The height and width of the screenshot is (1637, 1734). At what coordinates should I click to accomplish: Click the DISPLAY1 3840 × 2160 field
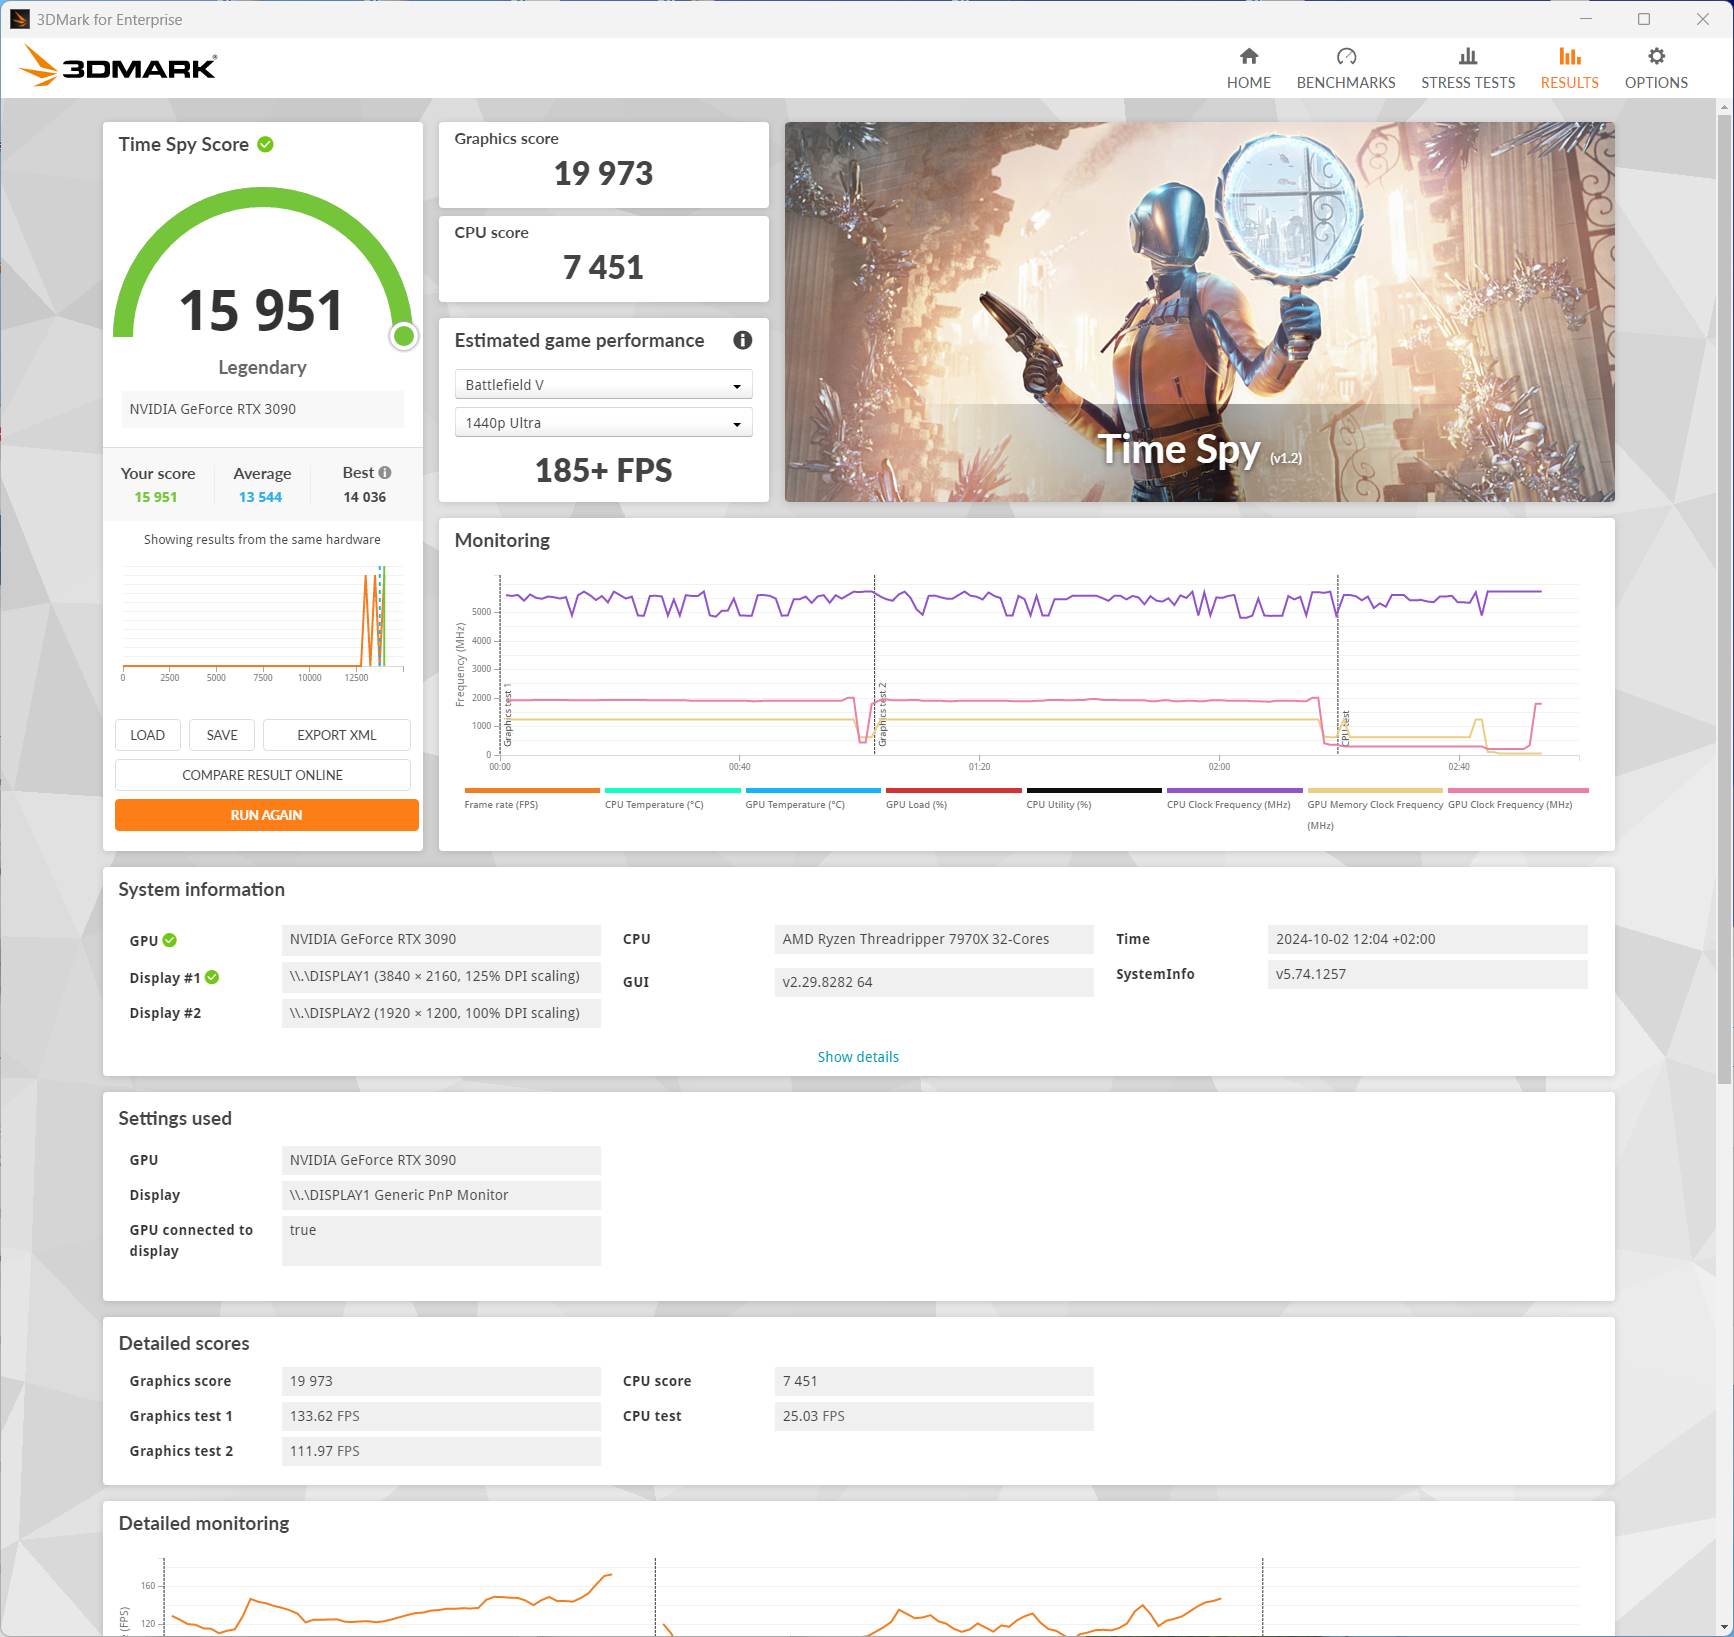point(441,976)
